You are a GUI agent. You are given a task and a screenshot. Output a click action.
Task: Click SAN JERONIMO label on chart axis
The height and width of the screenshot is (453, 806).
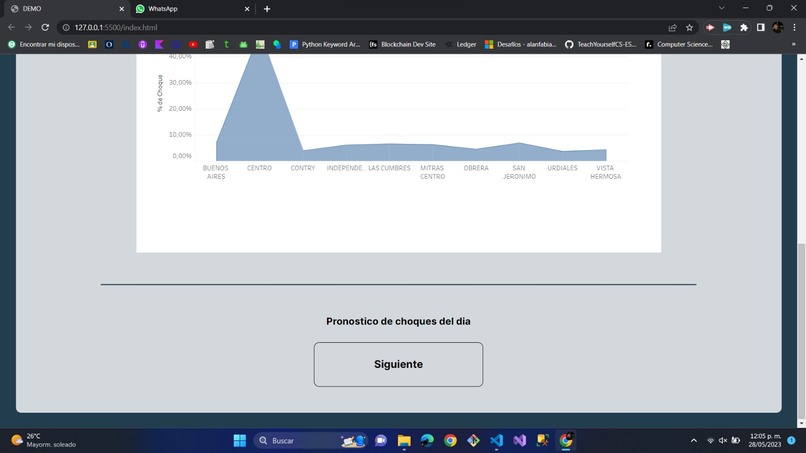tap(519, 172)
